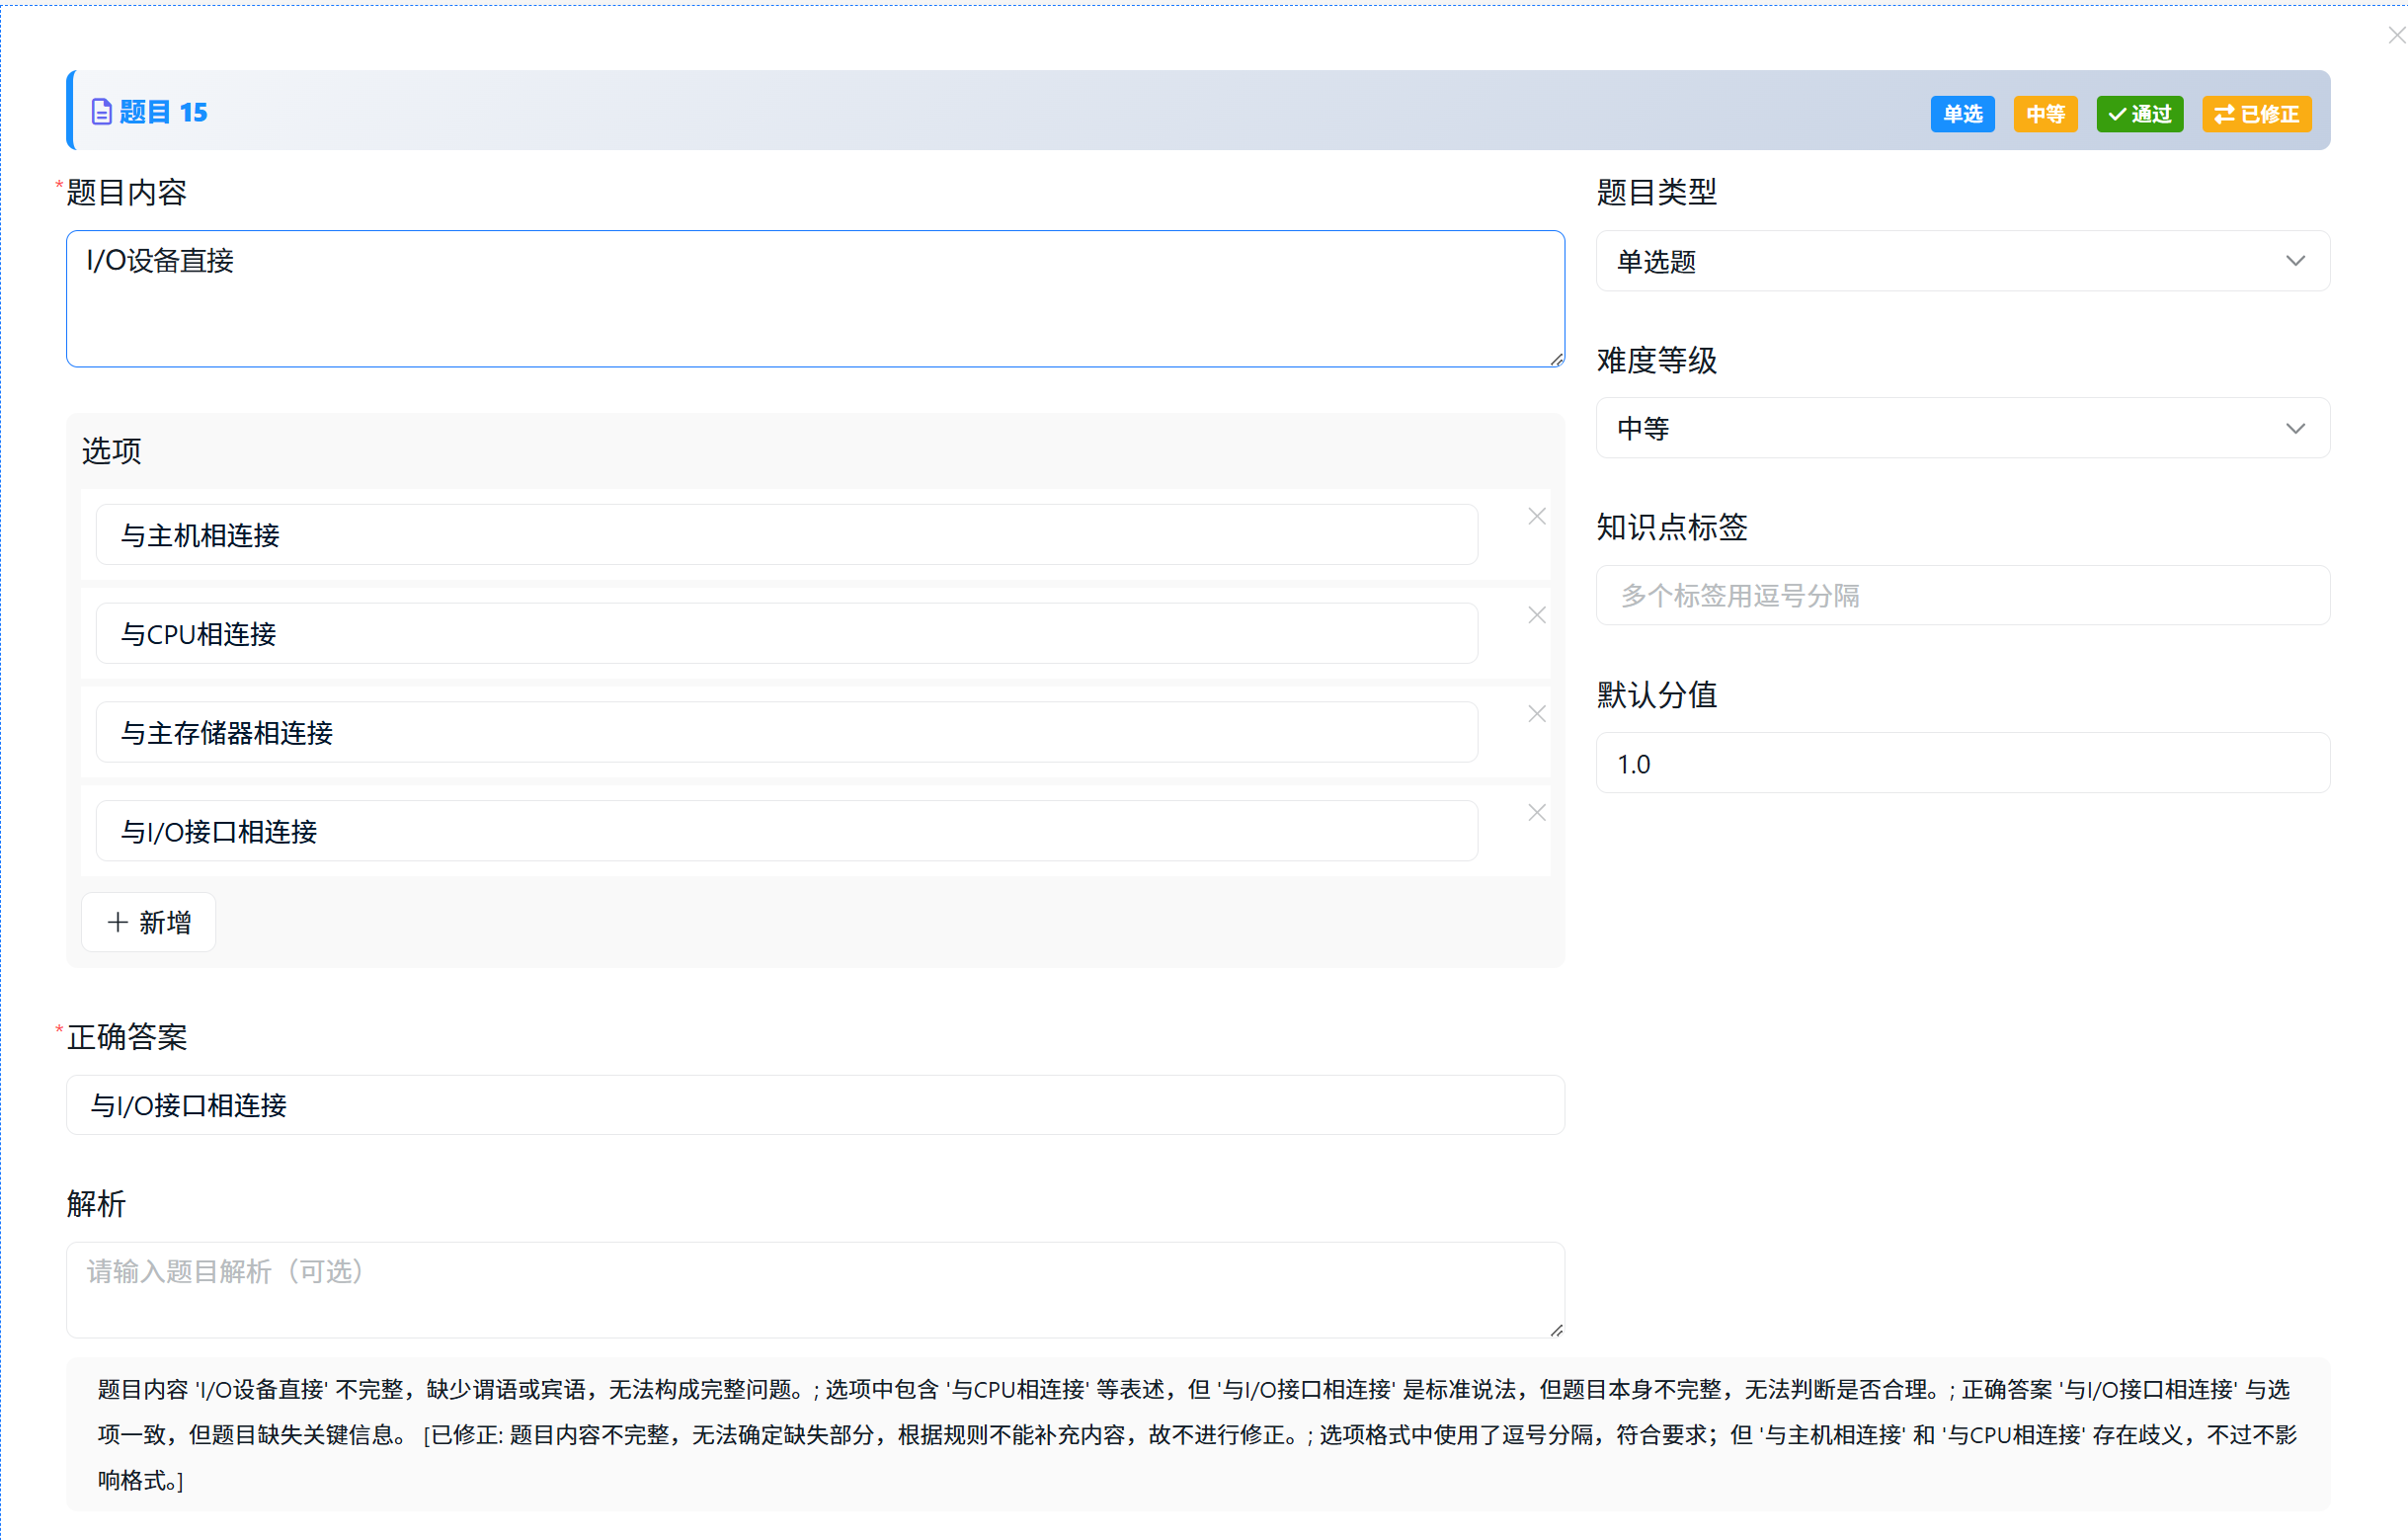Delete the '与I/O接口相连接' option row
The image size is (2408, 1540).
[1536, 813]
